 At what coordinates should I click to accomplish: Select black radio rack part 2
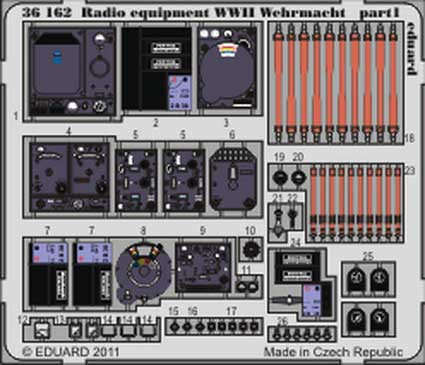(157, 69)
